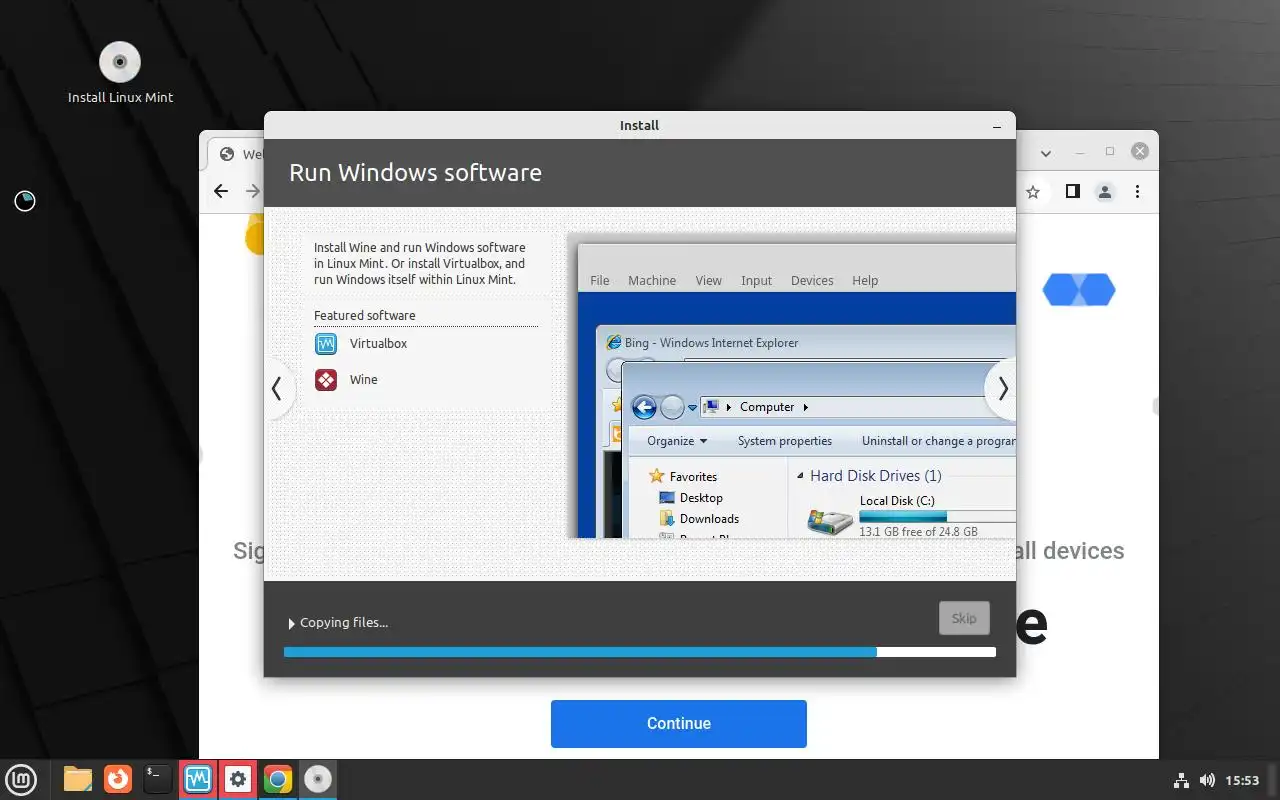Click the Run Windows software heading
This screenshot has width=1280, height=800.
415,172
